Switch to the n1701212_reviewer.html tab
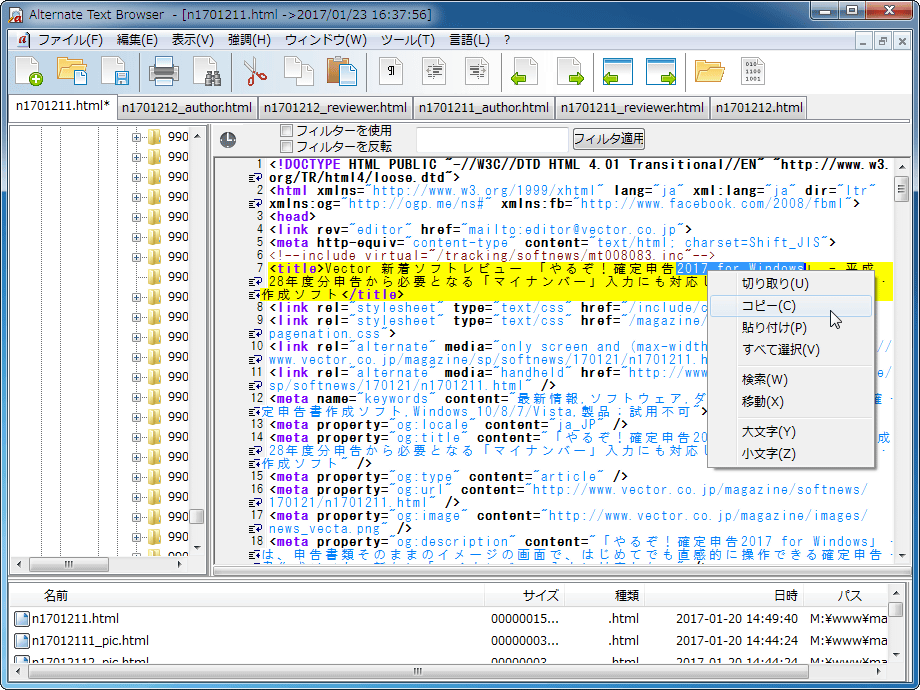The height and width of the screenshot is (690, 920). pyautogui.click(x=335, y=108)
